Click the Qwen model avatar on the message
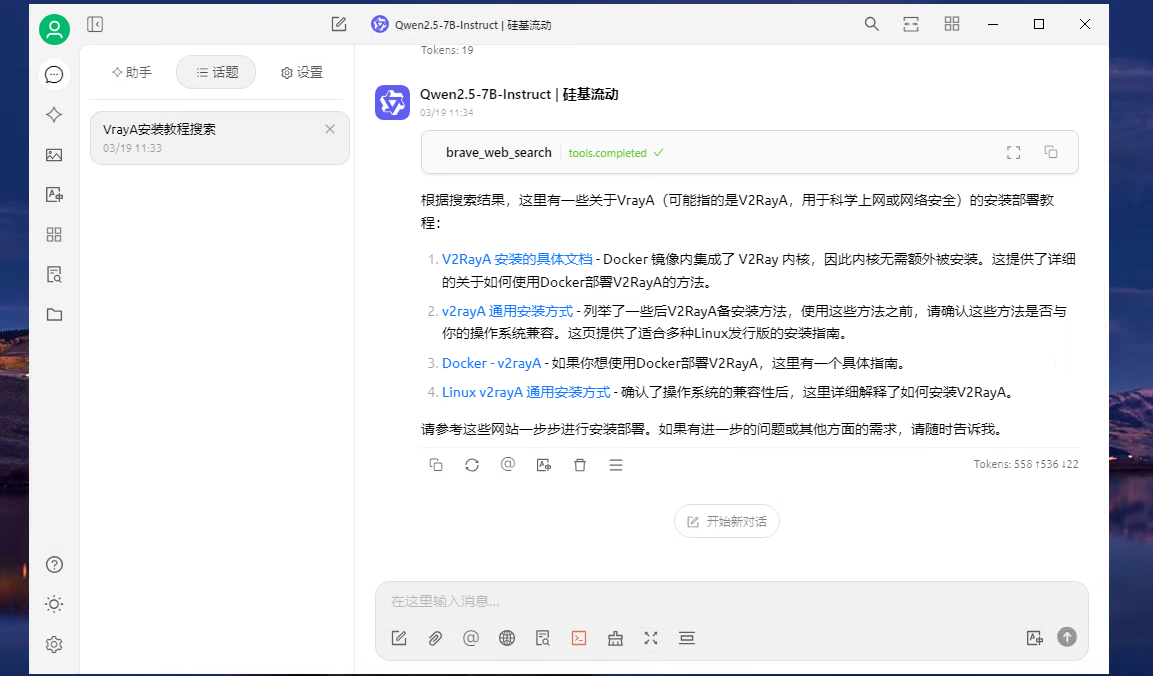 point(393,102)
